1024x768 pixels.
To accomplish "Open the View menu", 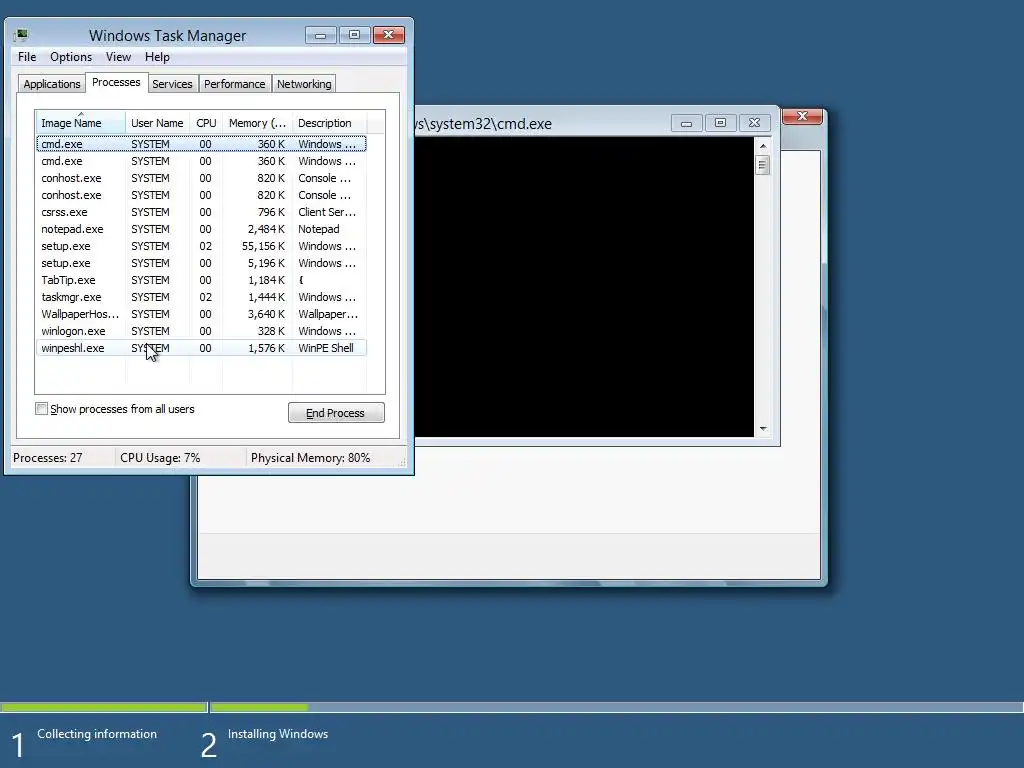I will coord(118,57).
